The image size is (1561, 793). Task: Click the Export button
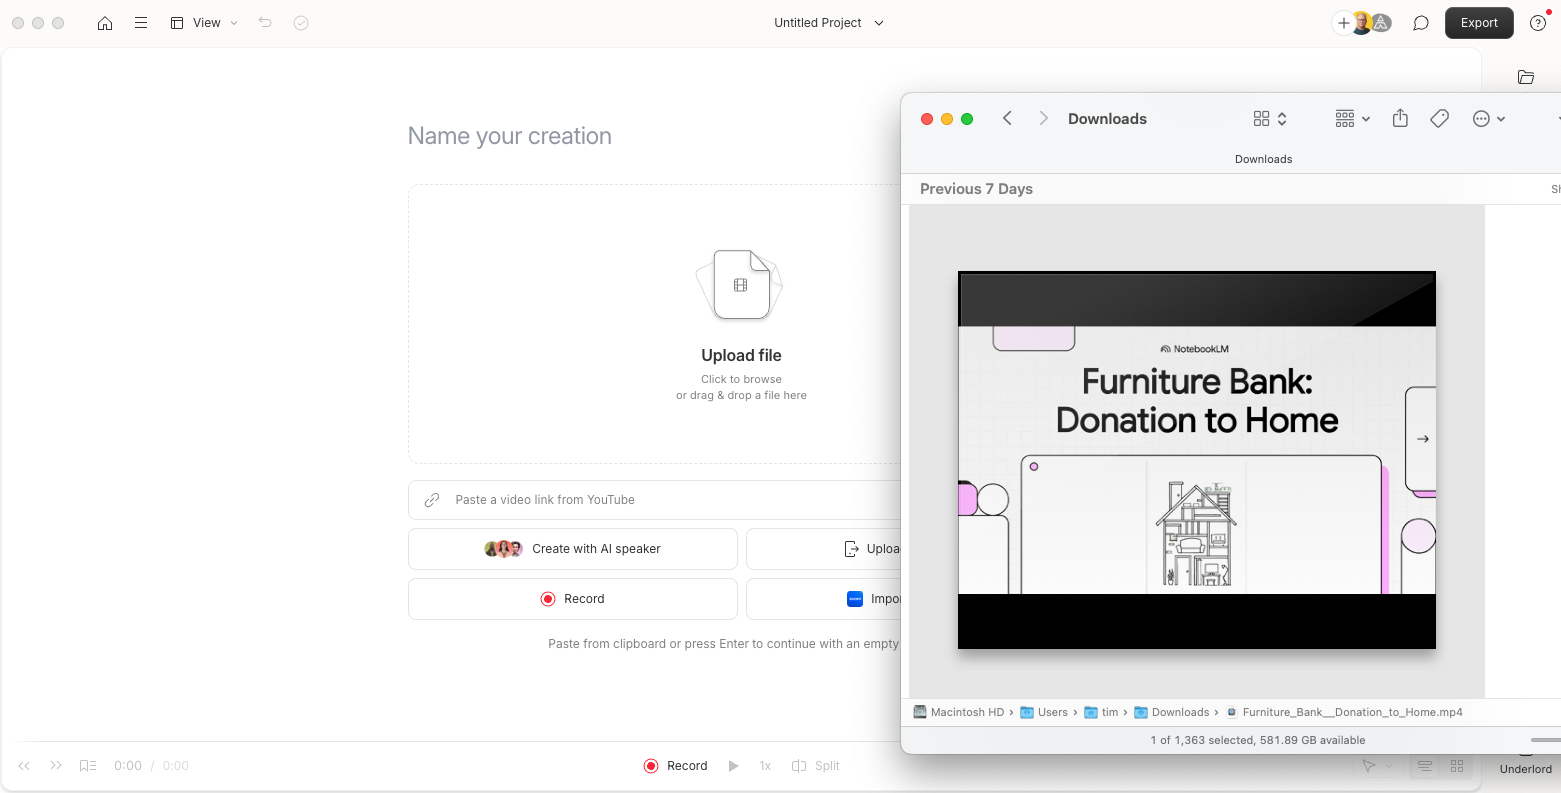(x=1478, y=23)
